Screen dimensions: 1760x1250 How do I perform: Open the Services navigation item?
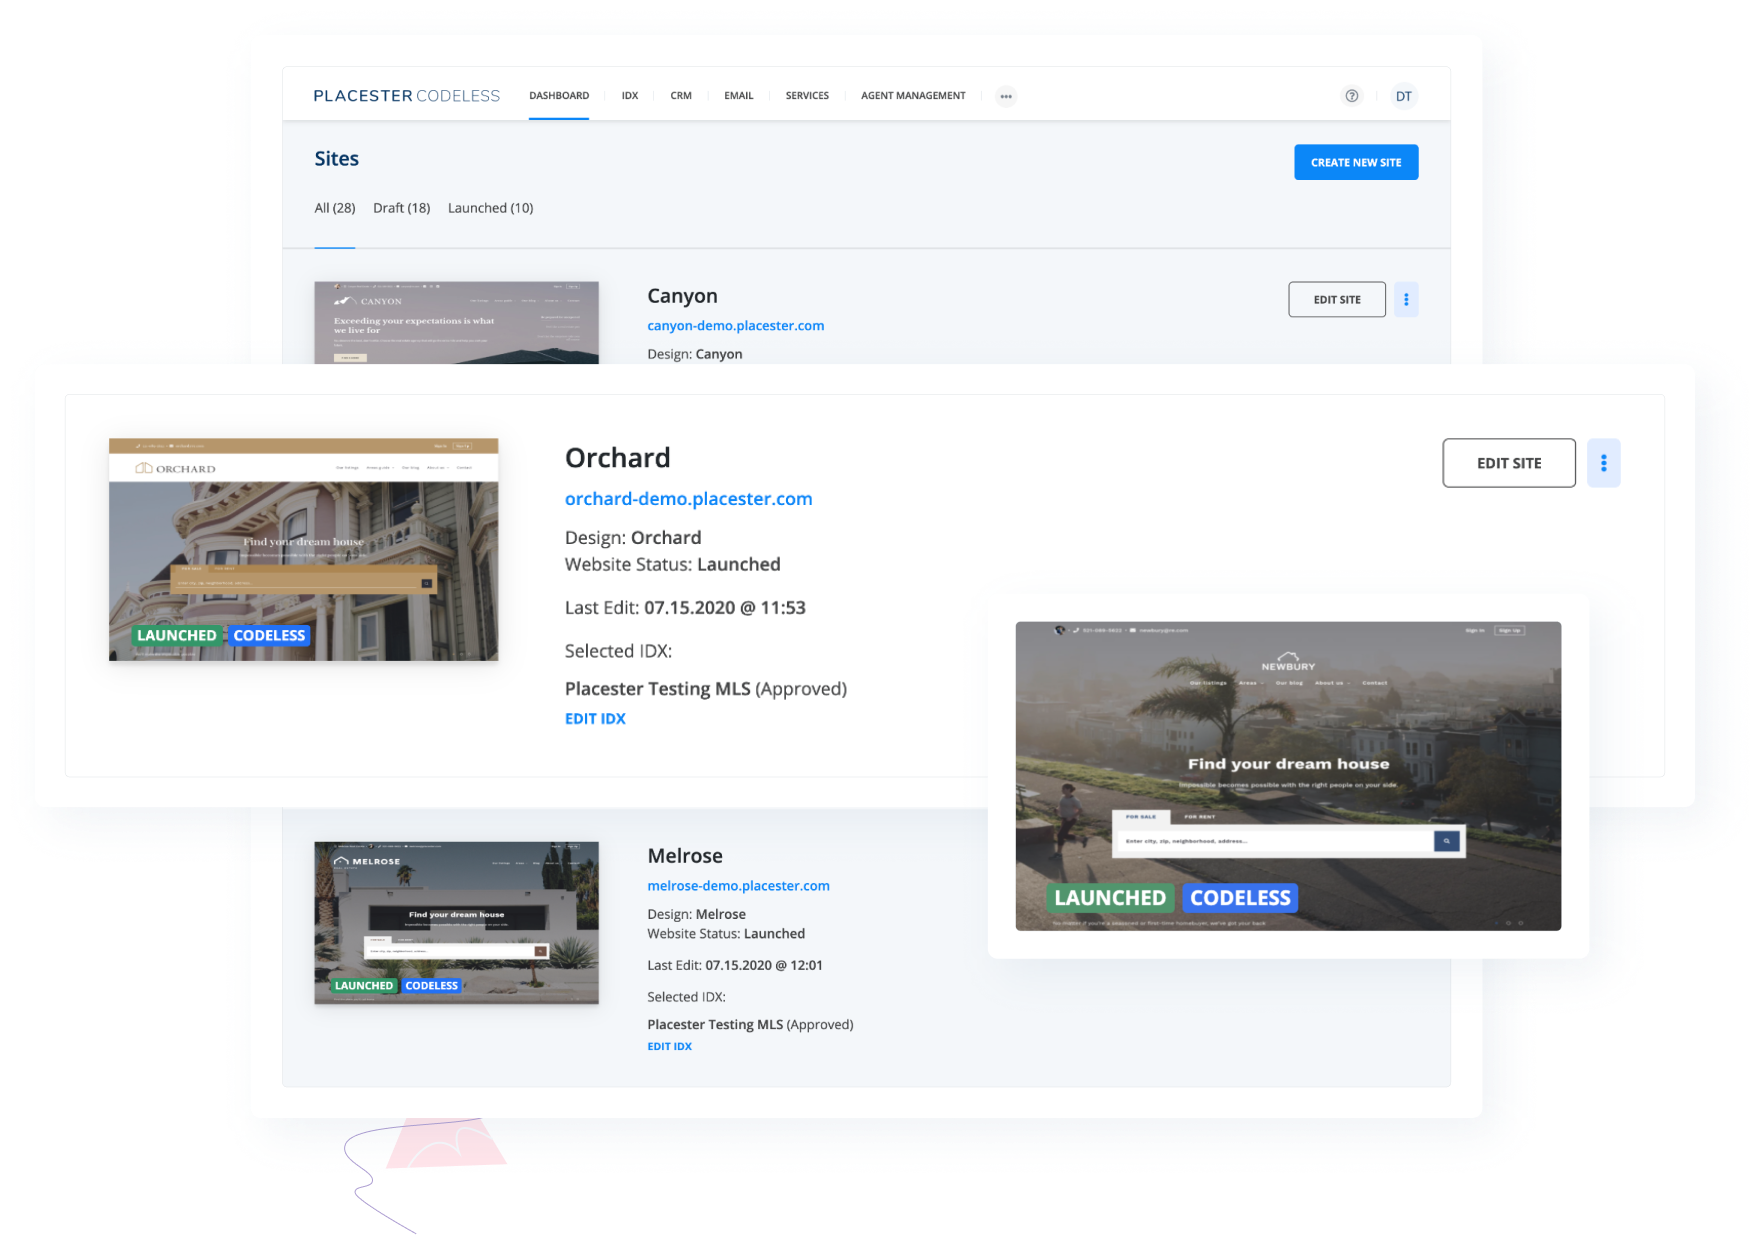click(x=807, y=96)
